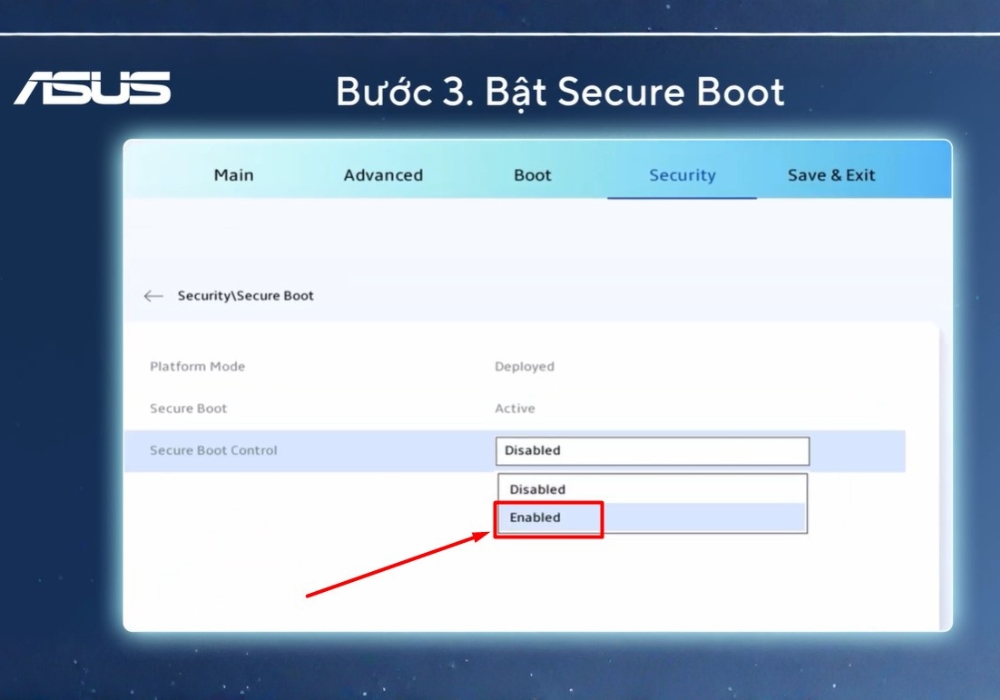Choose Enabled in the dropdown list
1000x700 pixels.
click(x=652, y=517)
